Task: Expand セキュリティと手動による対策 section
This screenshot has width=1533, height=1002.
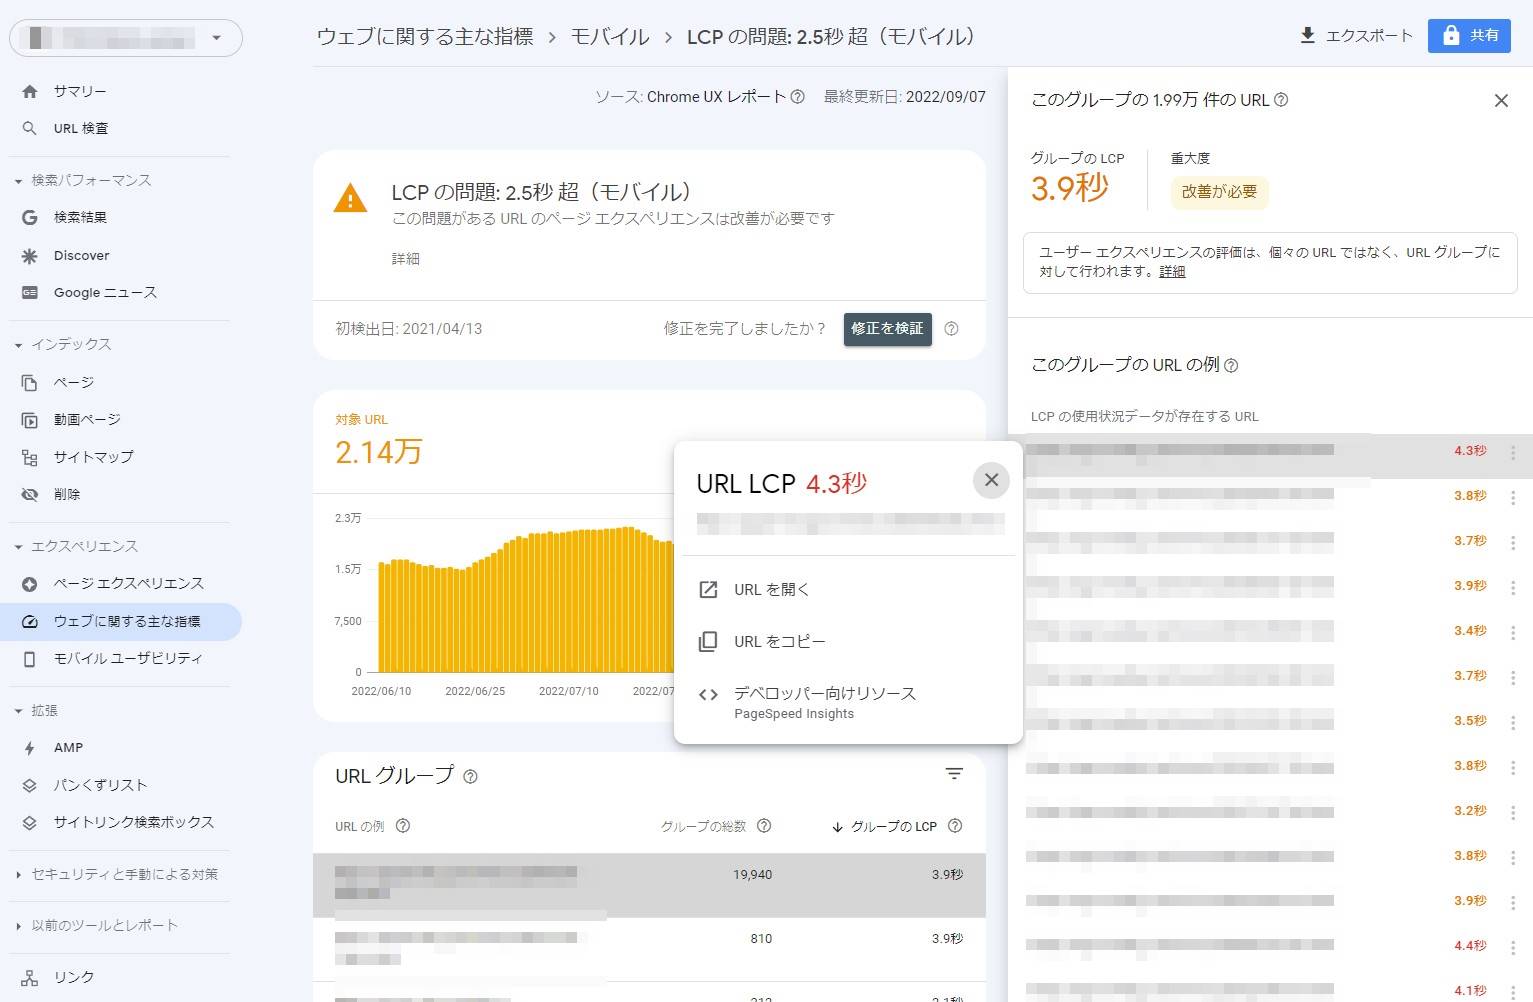Action: click(x=19, y=875)
